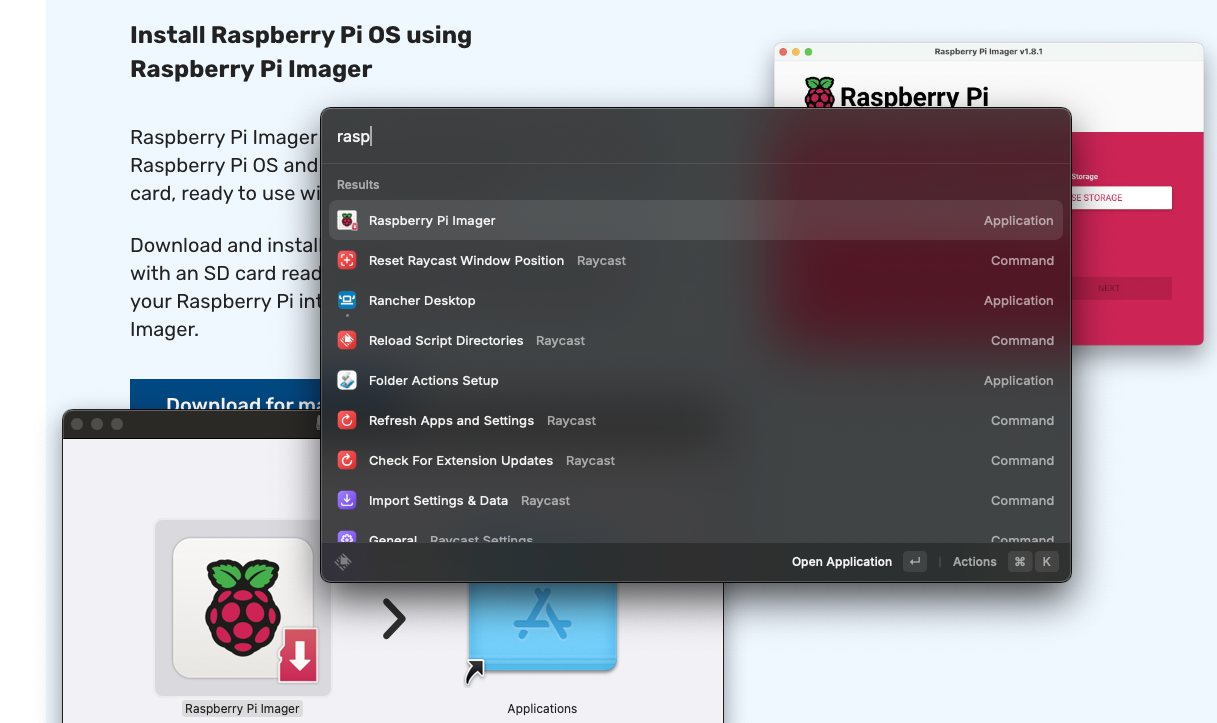Click the Reset Raycast Window Position icon

click(x=347, y=261)
